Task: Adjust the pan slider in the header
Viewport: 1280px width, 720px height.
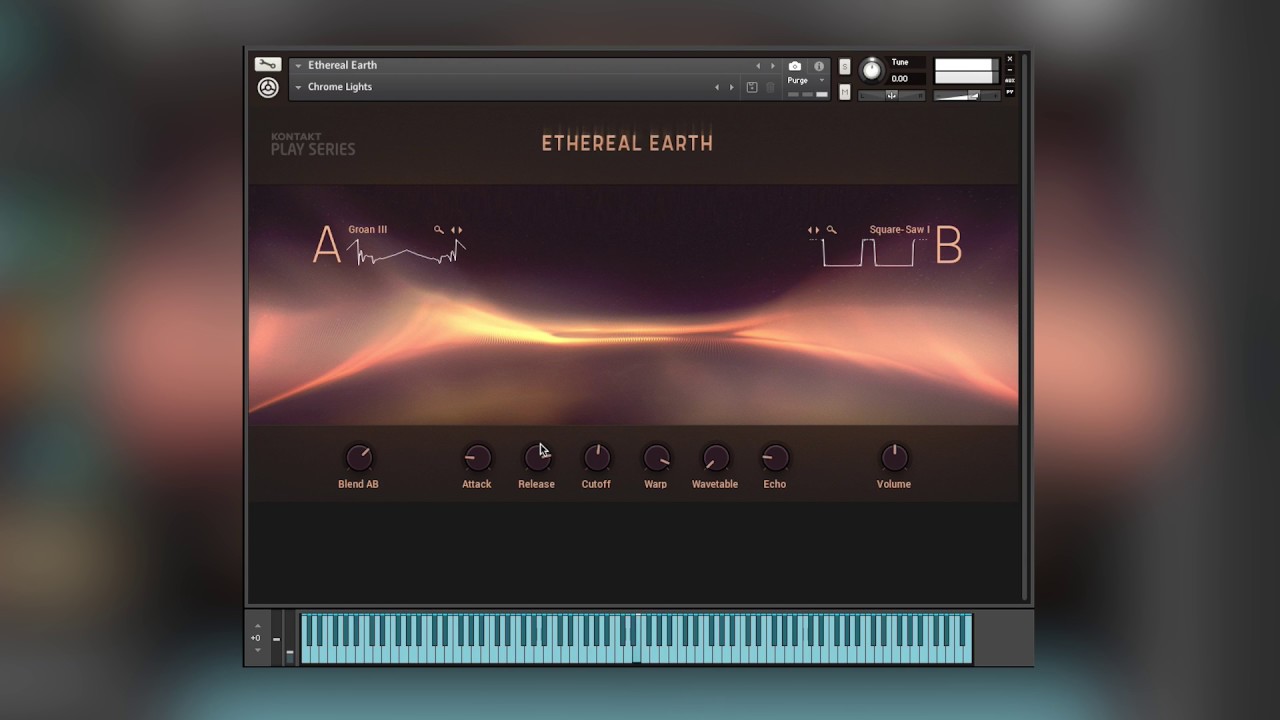Action: 892,95
